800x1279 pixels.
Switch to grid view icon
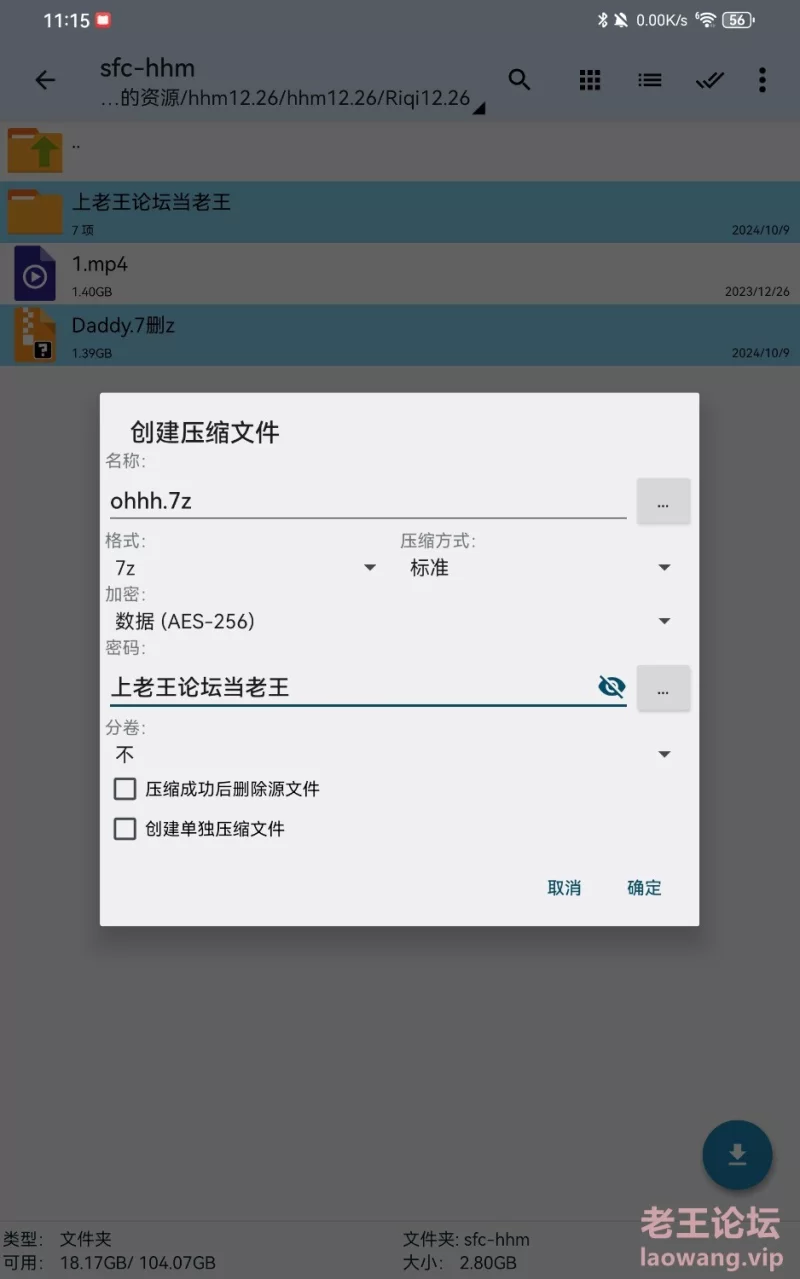(x=590, y=81)
